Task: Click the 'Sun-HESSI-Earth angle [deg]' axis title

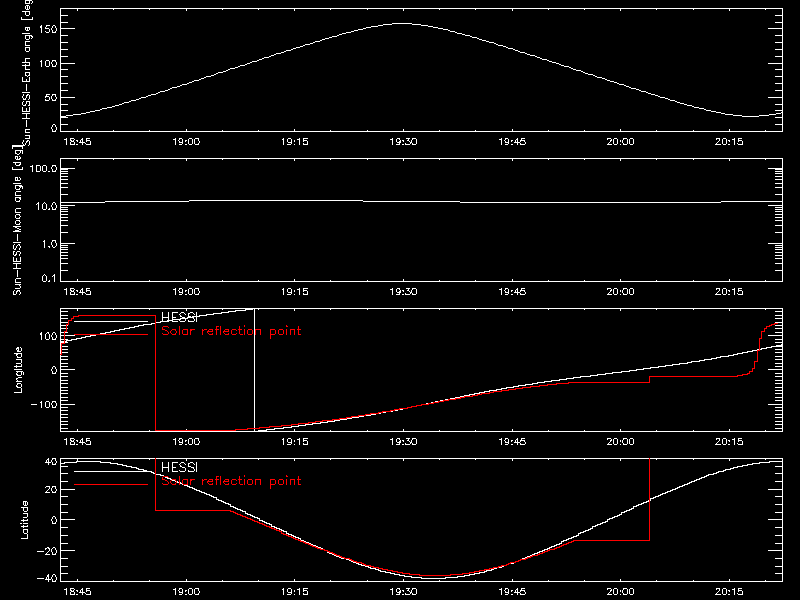Action: (27, 73)
